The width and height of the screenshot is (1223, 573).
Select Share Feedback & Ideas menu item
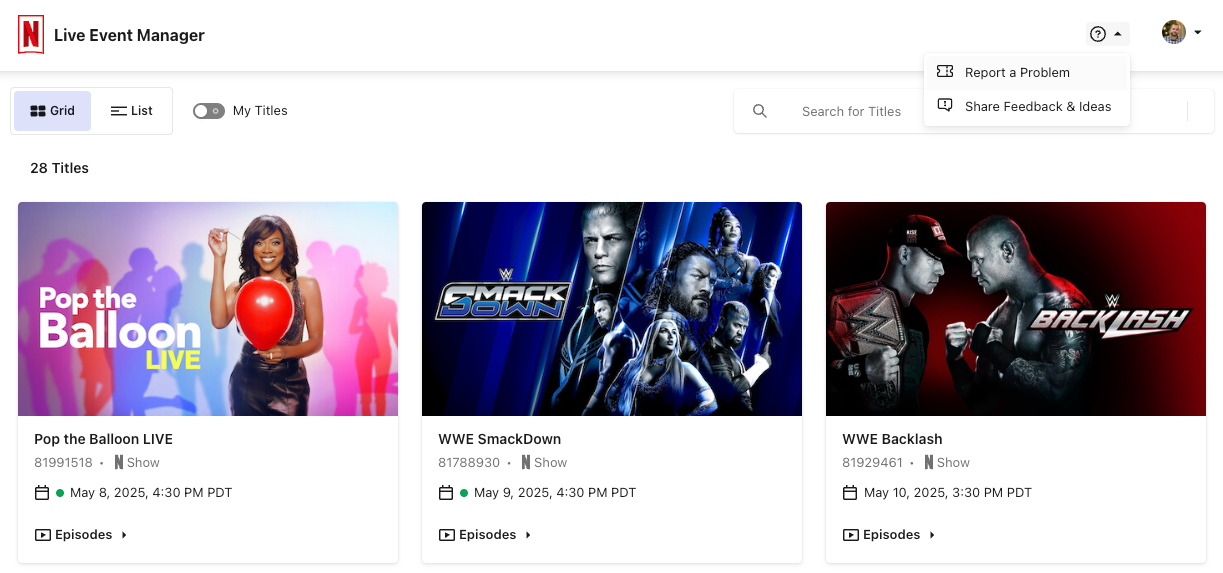click(x=1027, y=106)
